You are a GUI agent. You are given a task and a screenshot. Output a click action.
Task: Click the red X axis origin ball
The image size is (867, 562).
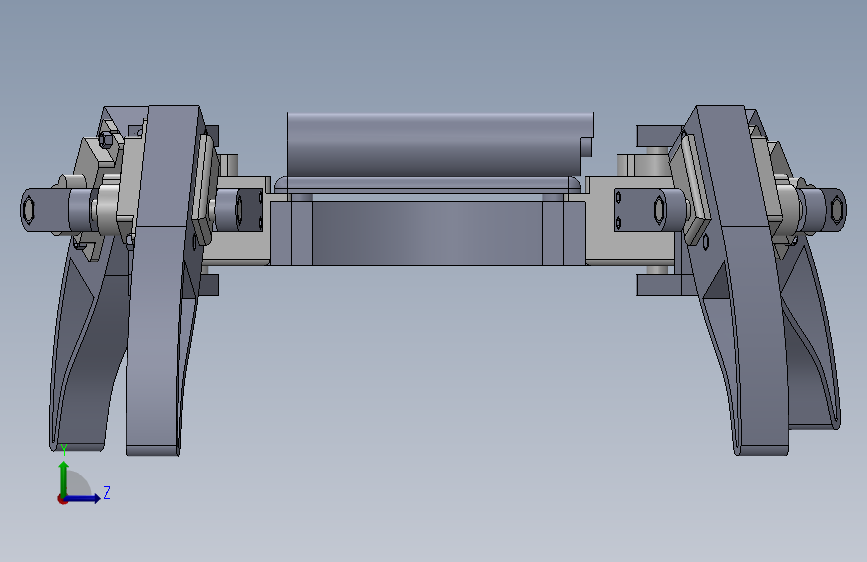pyautogui.click(x=62, y=499)
